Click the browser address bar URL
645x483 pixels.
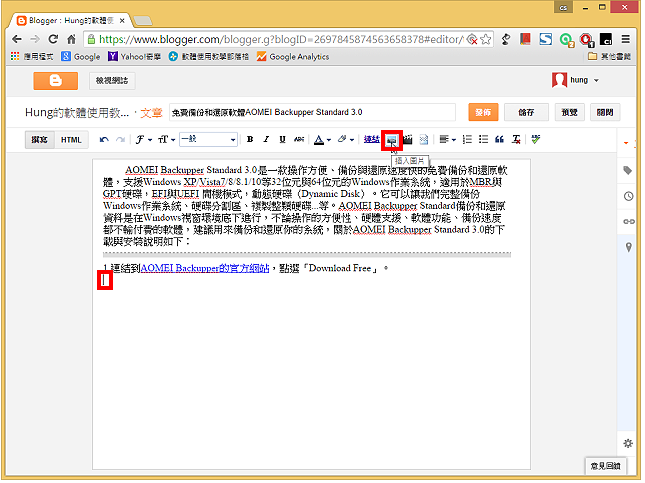281,39
